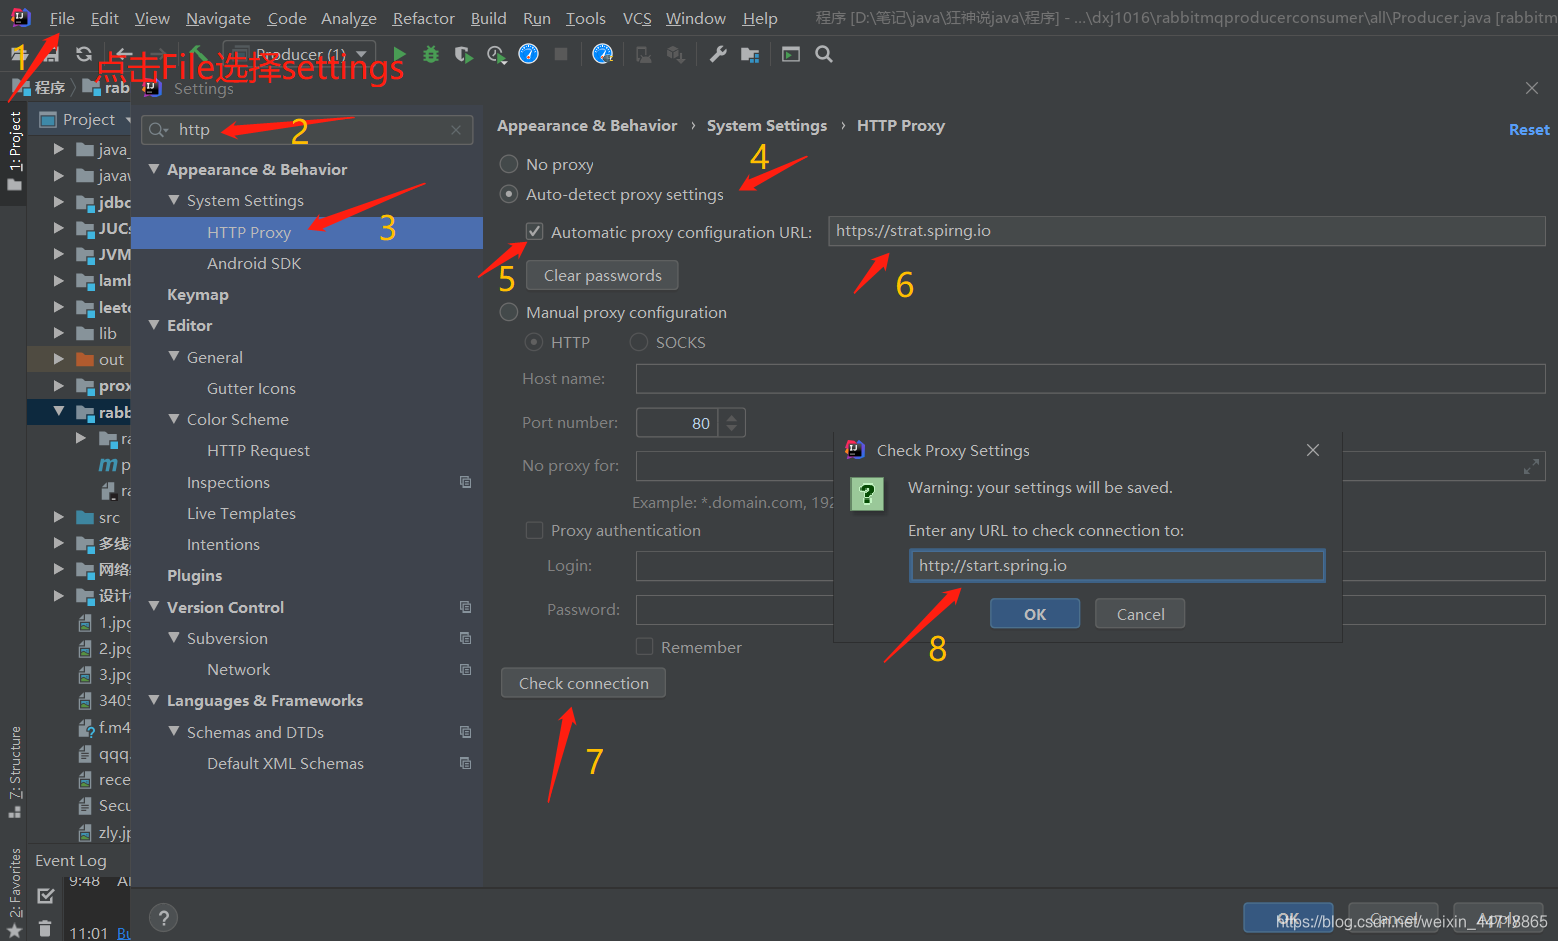Click project-level icon beside Schemas and DTDs
1558x941 pixels.
(465, 732)
